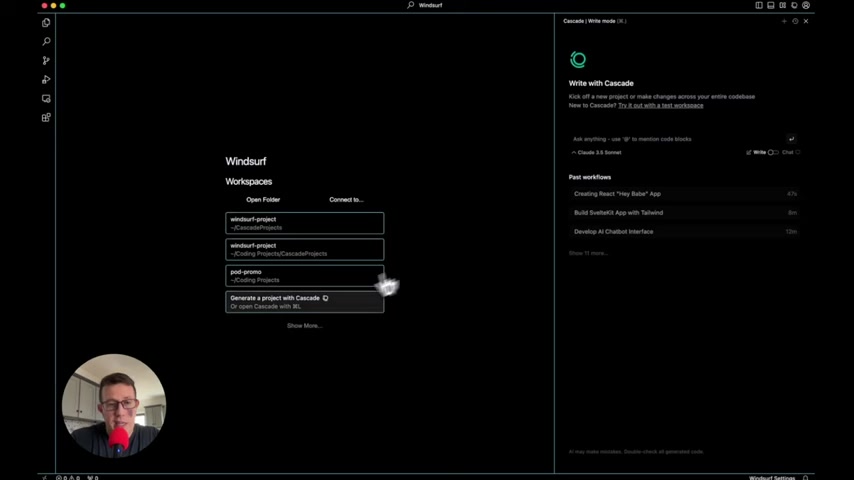Image resolution: width=854 pixels, height=480 pixels.
Task: Click the chat bubble icon beside the Chat label
Action: pyautogui.click(x=798, y=153)
